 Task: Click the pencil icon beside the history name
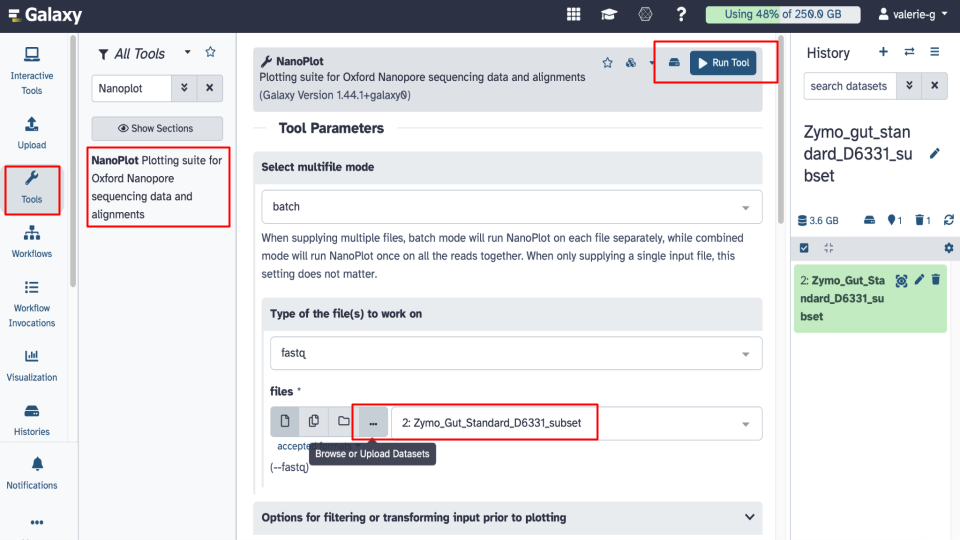pyautogui.click(x=935, y=153)
